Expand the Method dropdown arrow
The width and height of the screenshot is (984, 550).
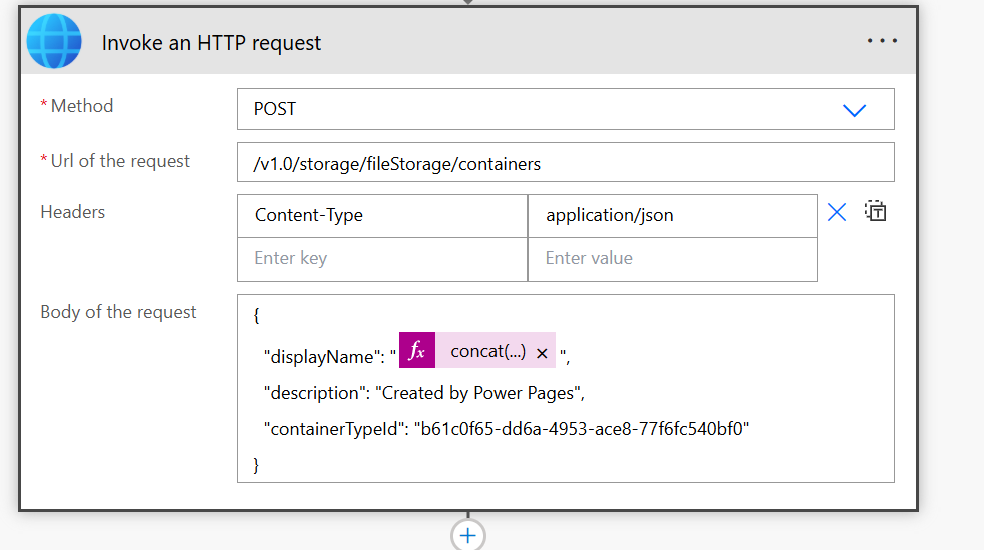(x=854, y=110)
